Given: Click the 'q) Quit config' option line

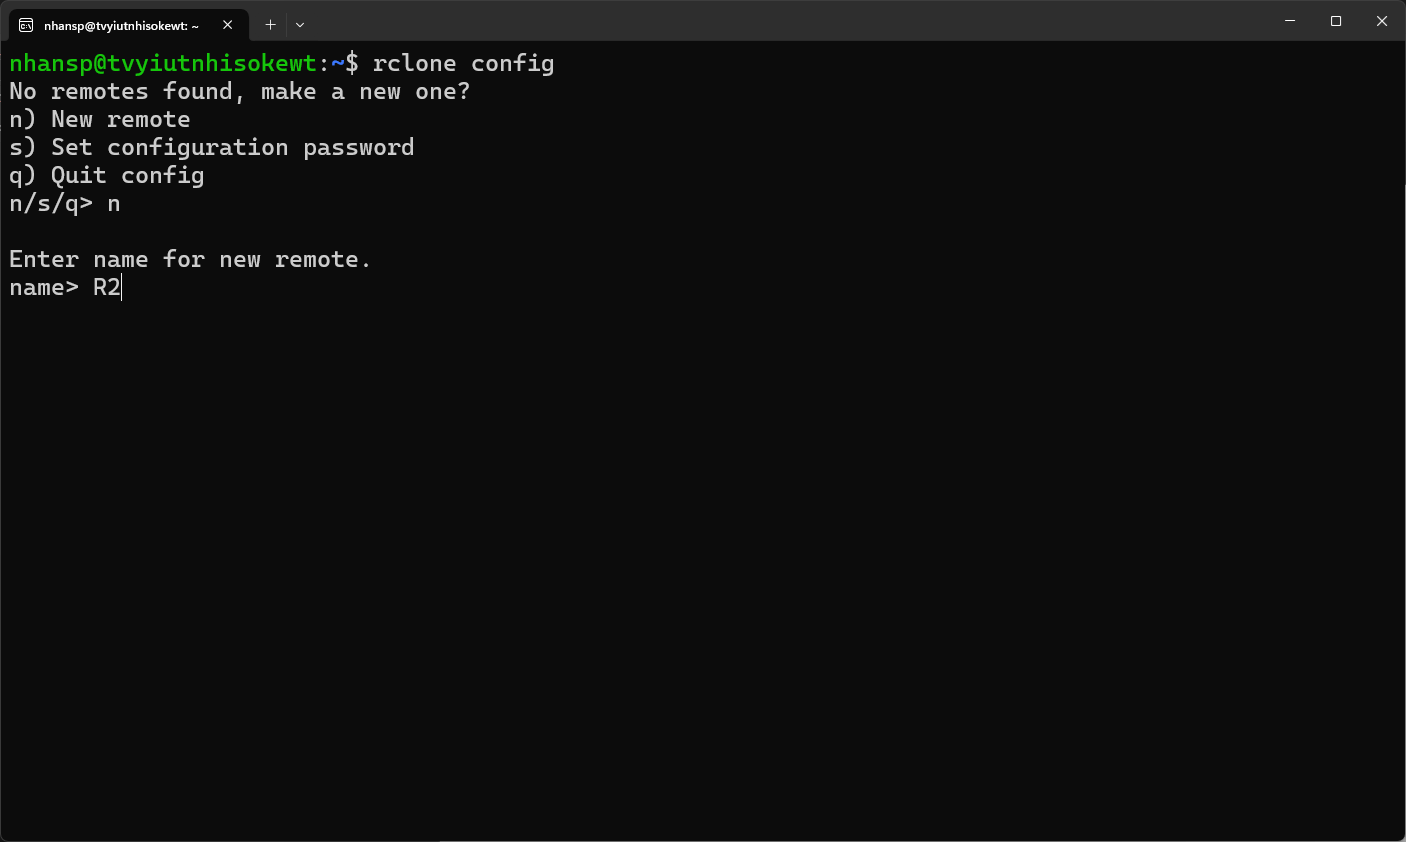Looking at the screenshot, I should click(x=107, y=176).
